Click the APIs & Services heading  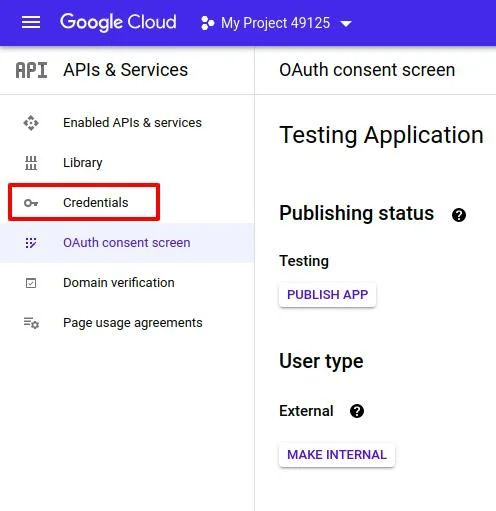[x=126, y=70]
